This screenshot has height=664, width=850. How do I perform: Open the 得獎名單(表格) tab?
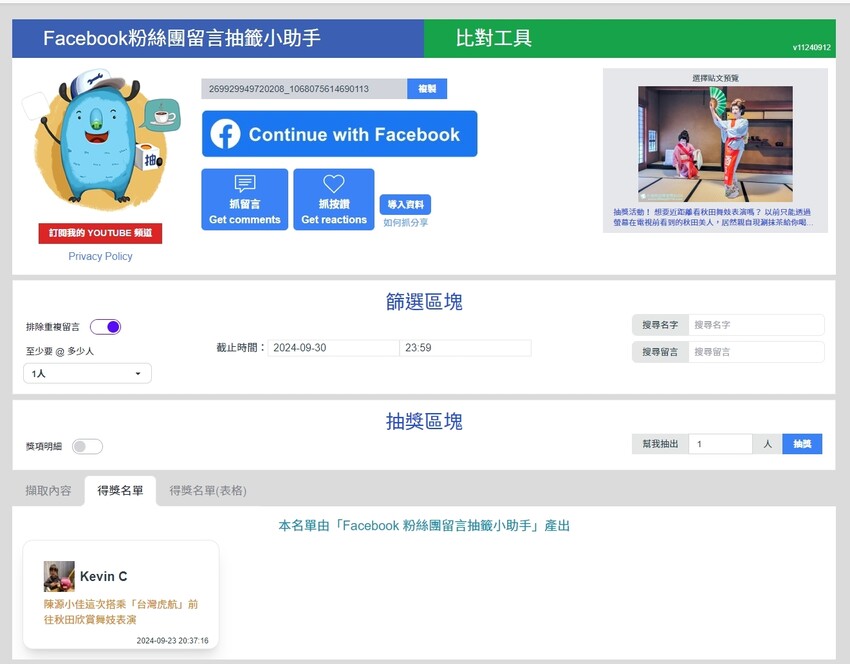pyautogui.click(x=208, y=491)
